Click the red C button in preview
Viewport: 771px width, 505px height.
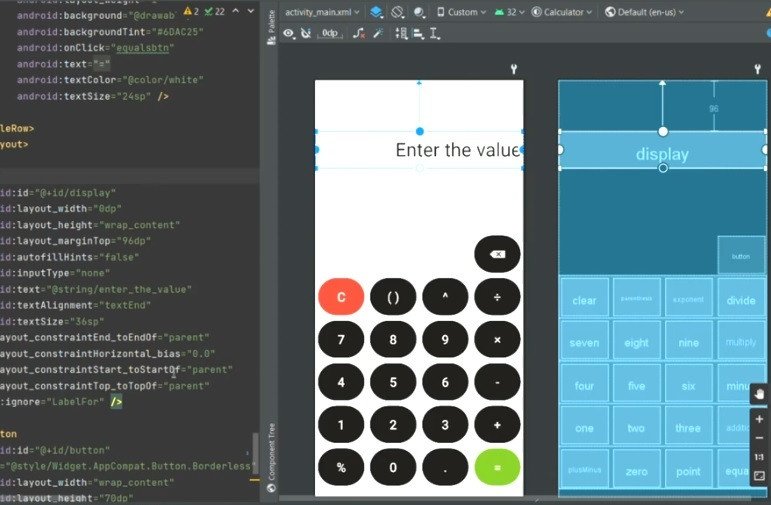pyautogui.click(x=341, y=297)
